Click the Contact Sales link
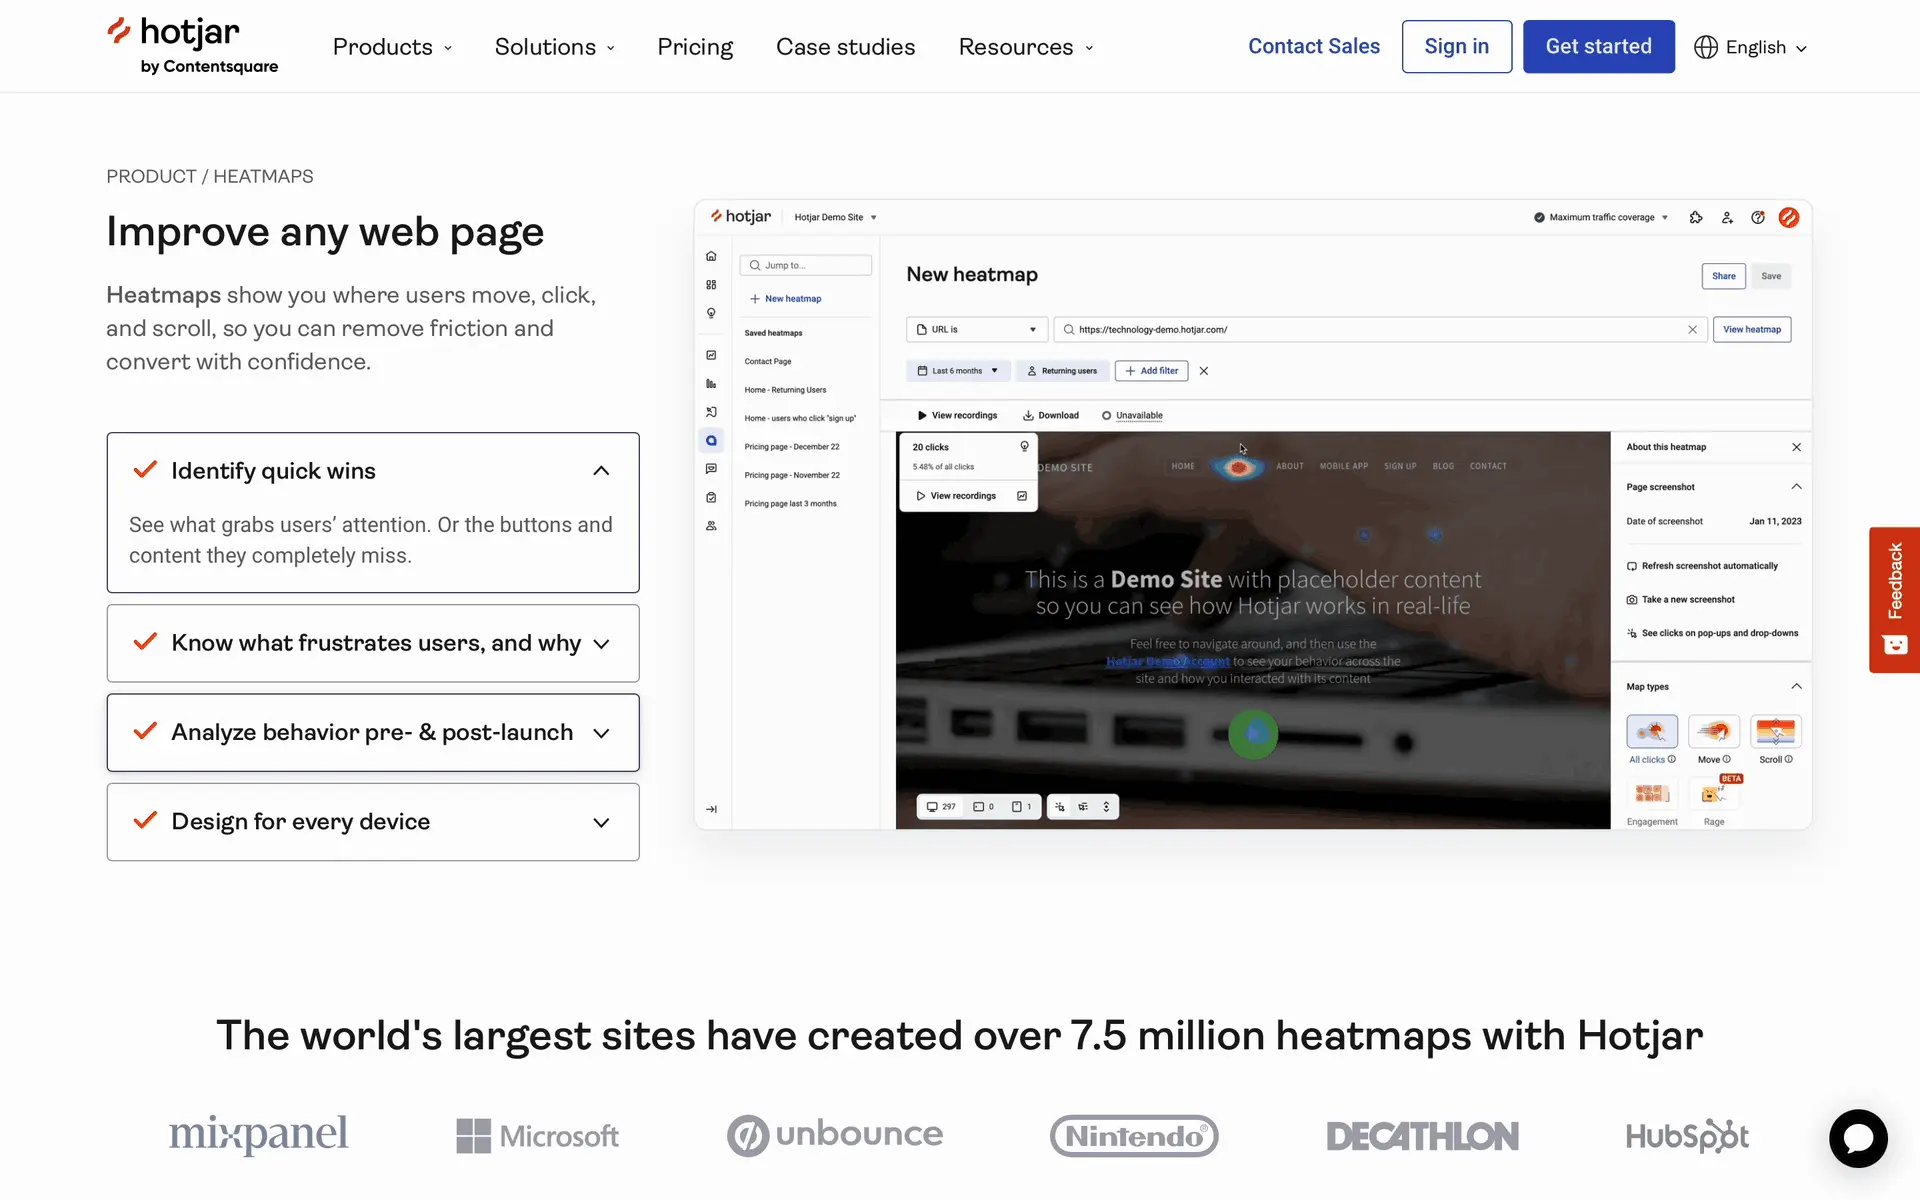 pos(1313,47)
